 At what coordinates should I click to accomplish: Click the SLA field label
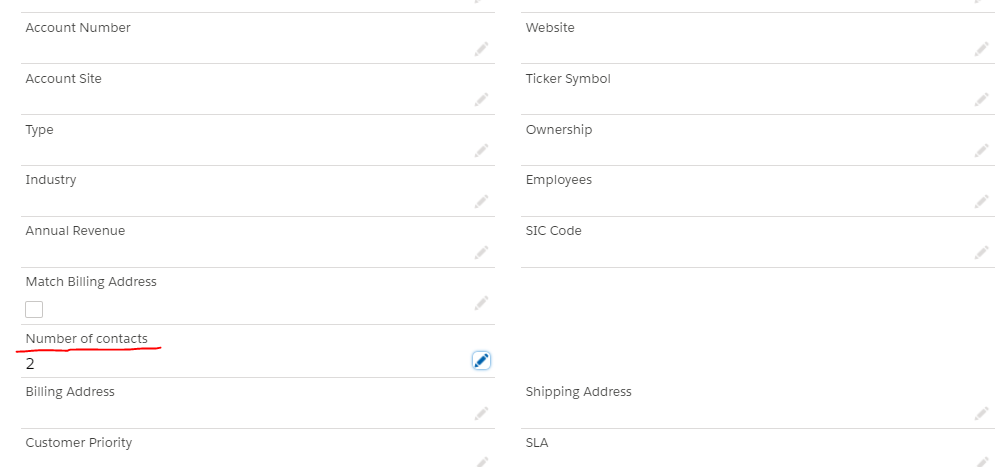[537, 443]
